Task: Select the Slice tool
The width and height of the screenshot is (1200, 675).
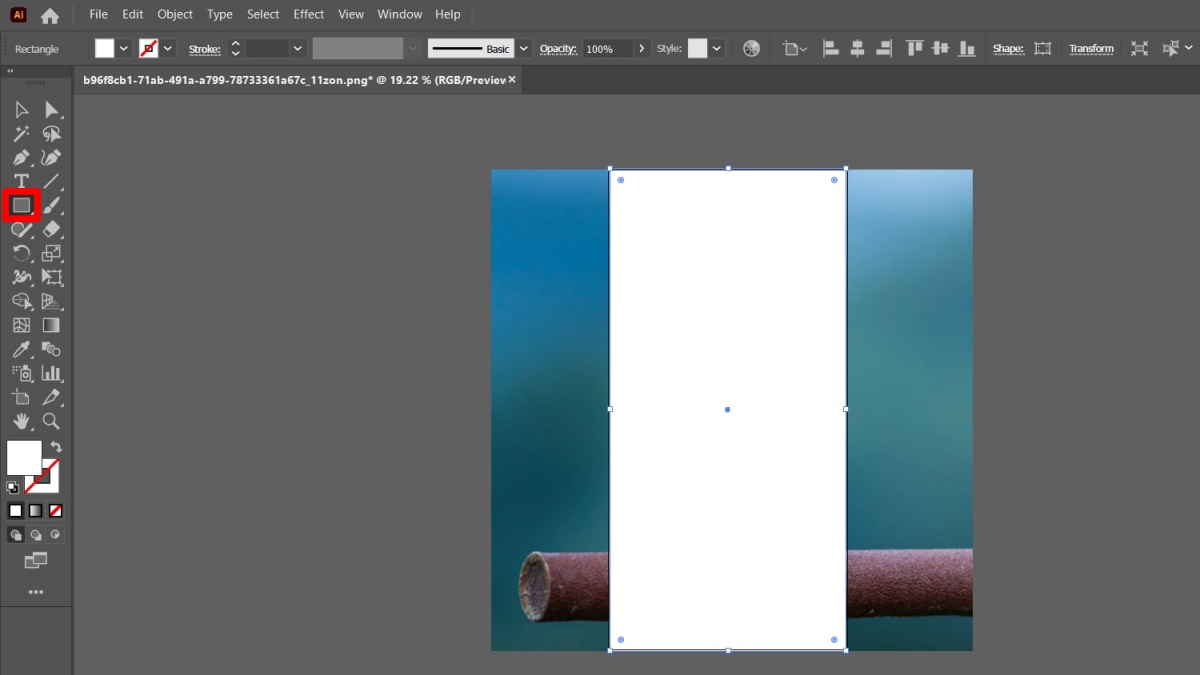Action: (x=52, y=397)
